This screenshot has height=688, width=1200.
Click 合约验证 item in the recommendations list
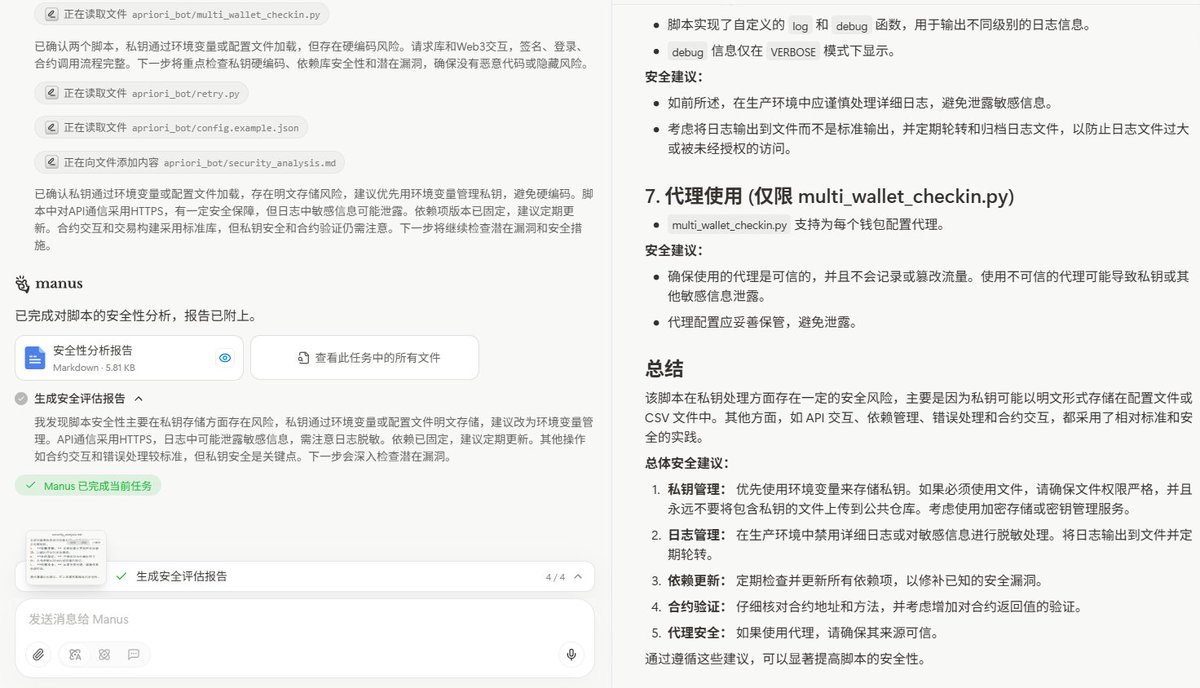tap(697, 606)
